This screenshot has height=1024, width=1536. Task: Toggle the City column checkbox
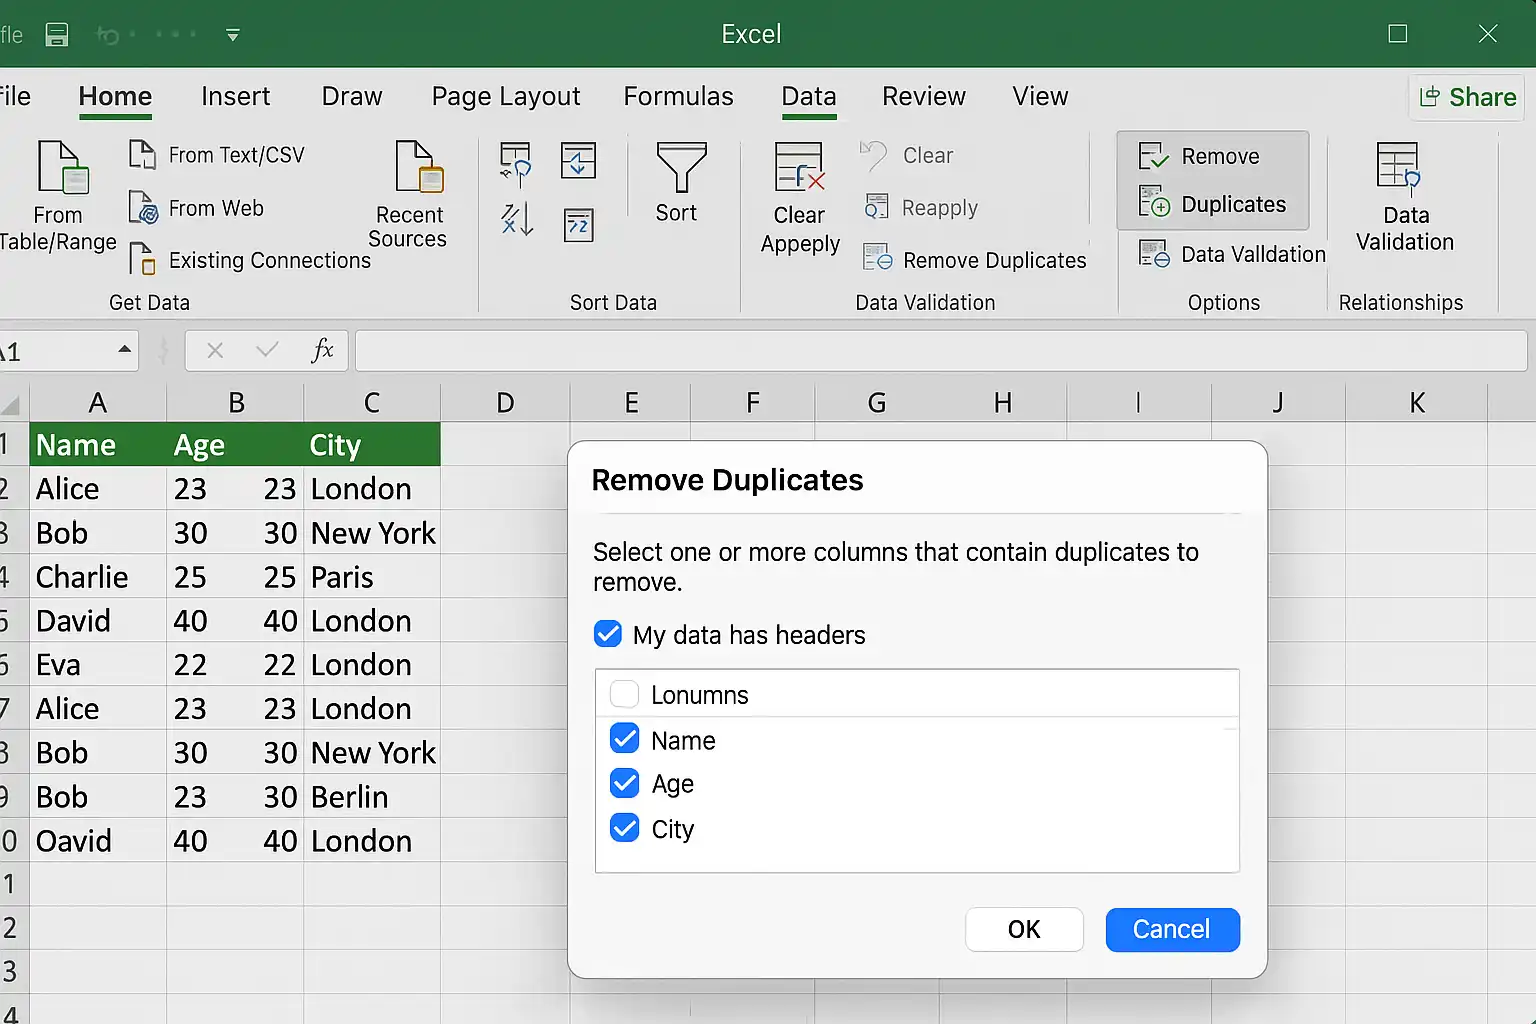[x=625, y=828]
